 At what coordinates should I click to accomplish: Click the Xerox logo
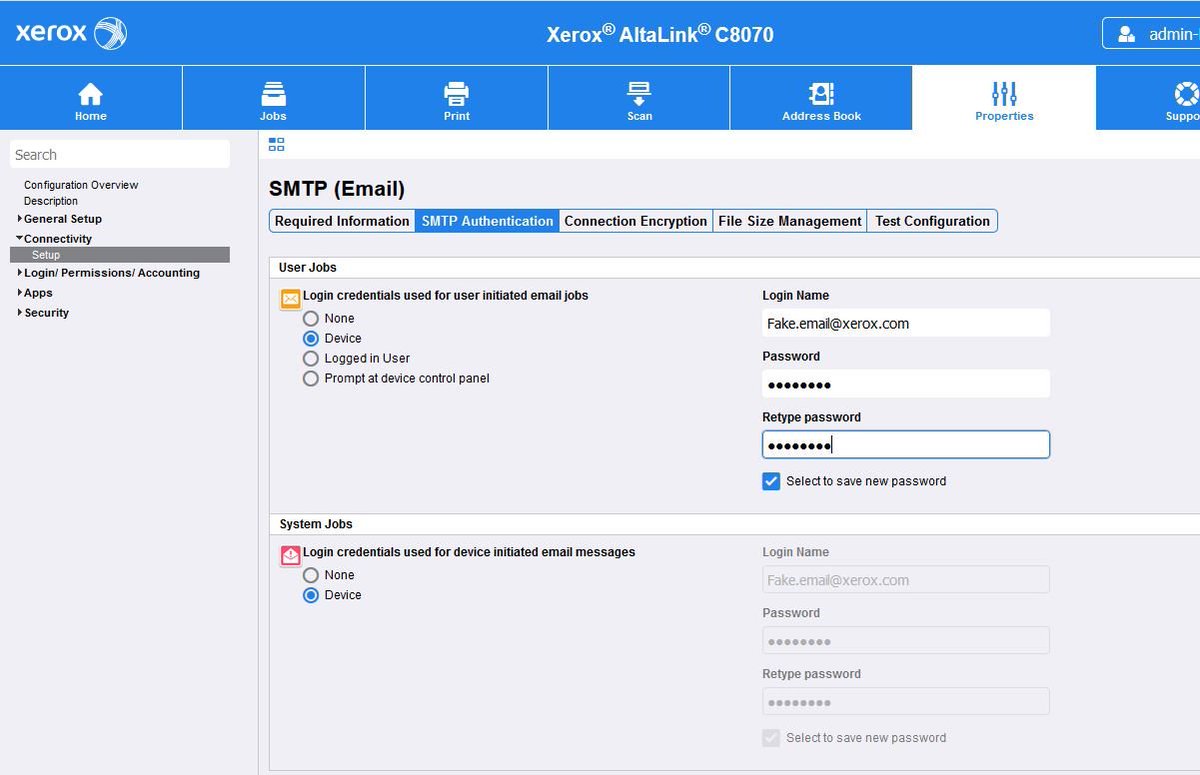click(x=71, y=33)
